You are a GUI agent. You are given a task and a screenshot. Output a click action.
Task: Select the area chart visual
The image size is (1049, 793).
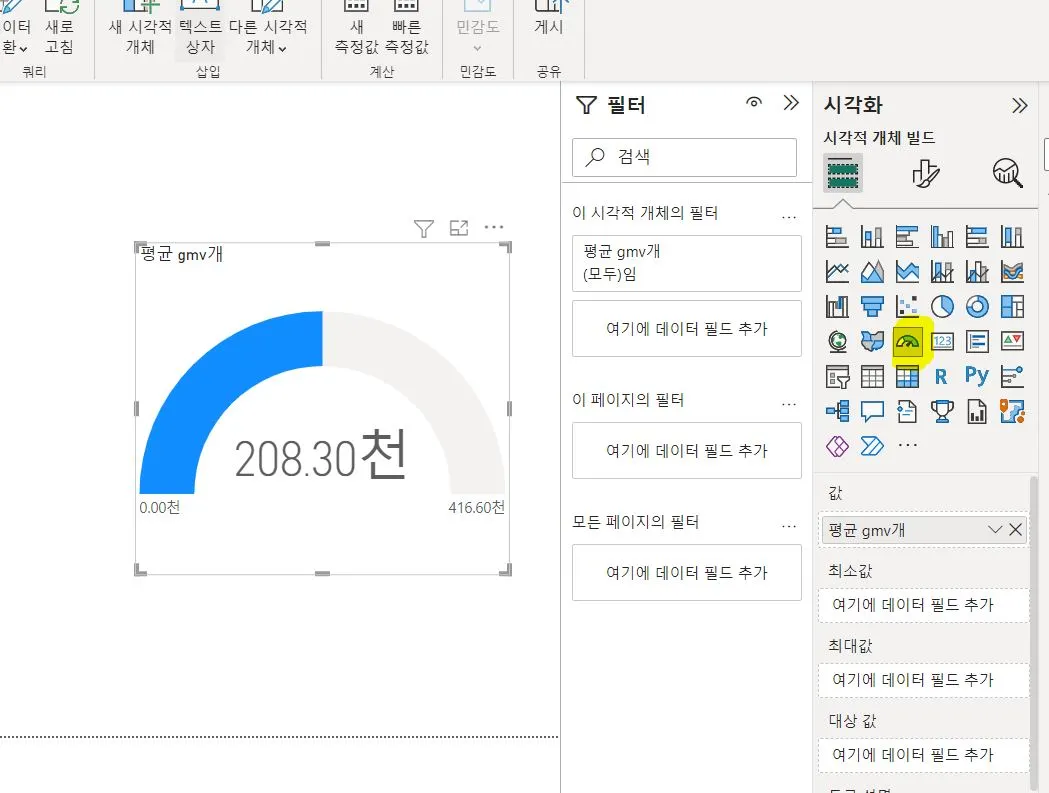click(872, 272)
